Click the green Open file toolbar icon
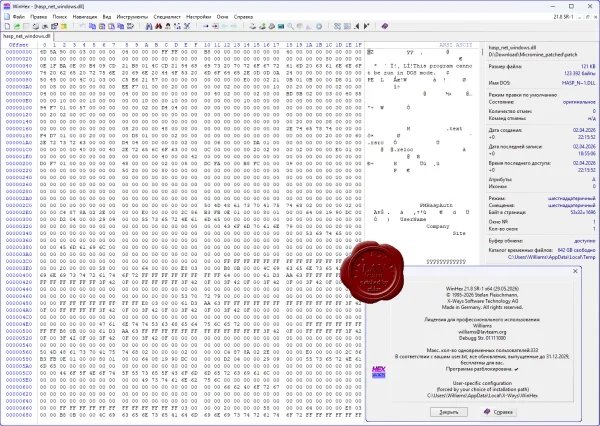This screenshot has height=426, width=600. [17, 26]
